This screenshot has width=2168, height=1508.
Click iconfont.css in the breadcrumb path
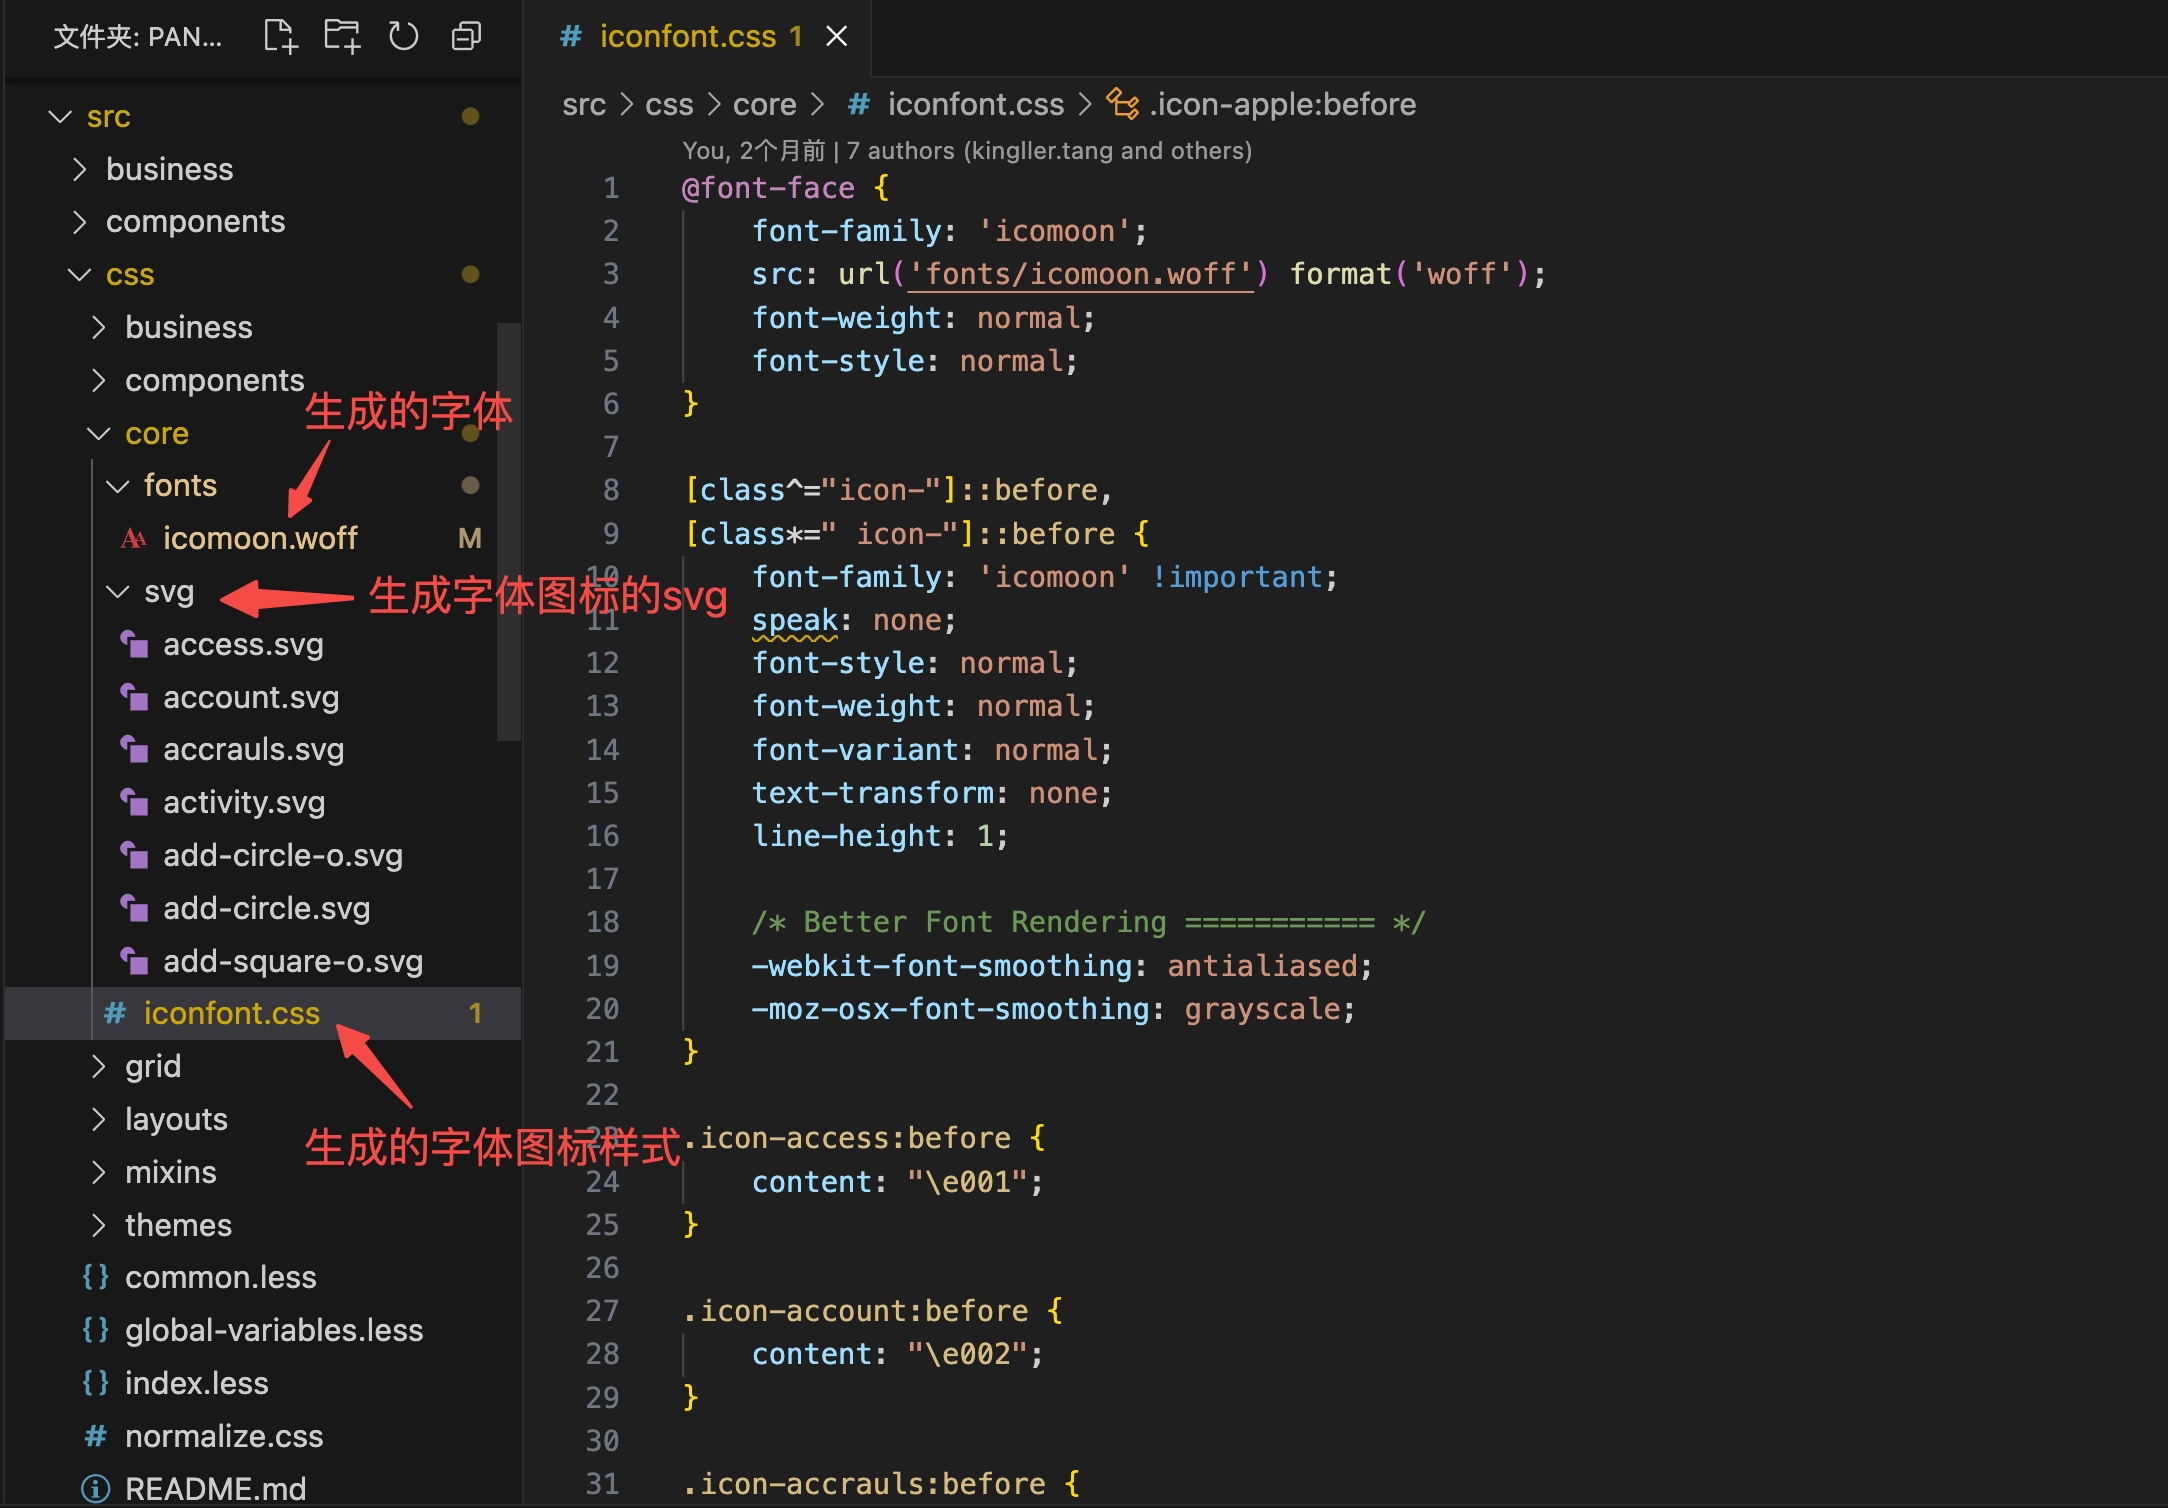click(976, 104)
